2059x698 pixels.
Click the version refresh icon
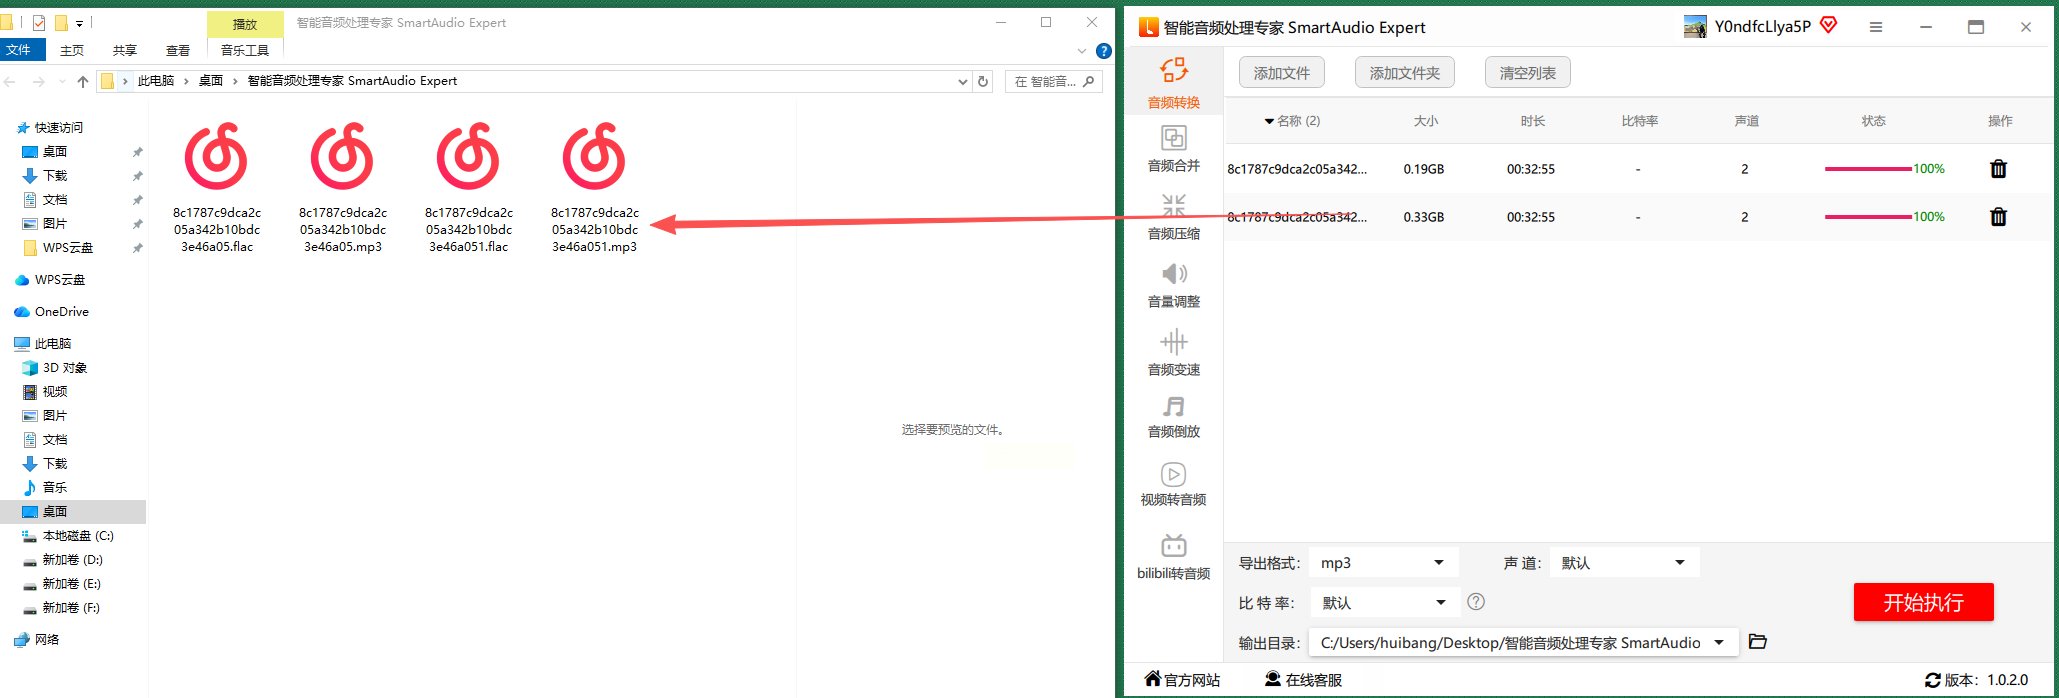(x=1933, y=680)
